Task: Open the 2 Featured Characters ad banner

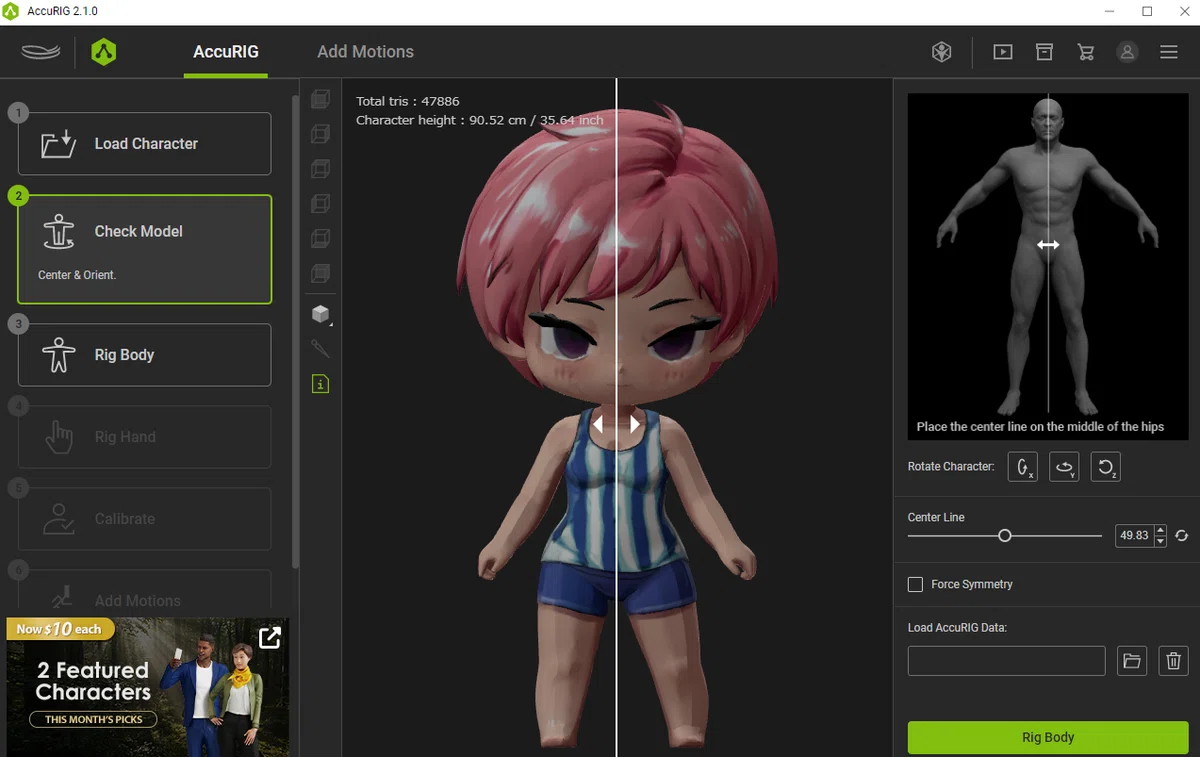Action: tap(147, 687)
